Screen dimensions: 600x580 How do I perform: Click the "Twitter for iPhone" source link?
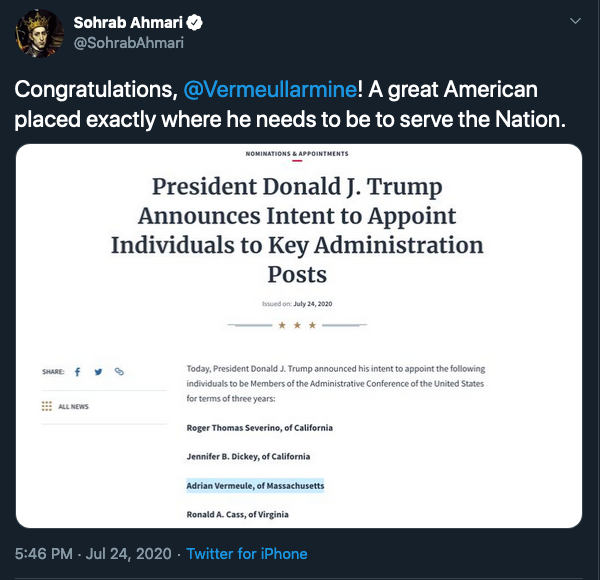tap(248, 554)
